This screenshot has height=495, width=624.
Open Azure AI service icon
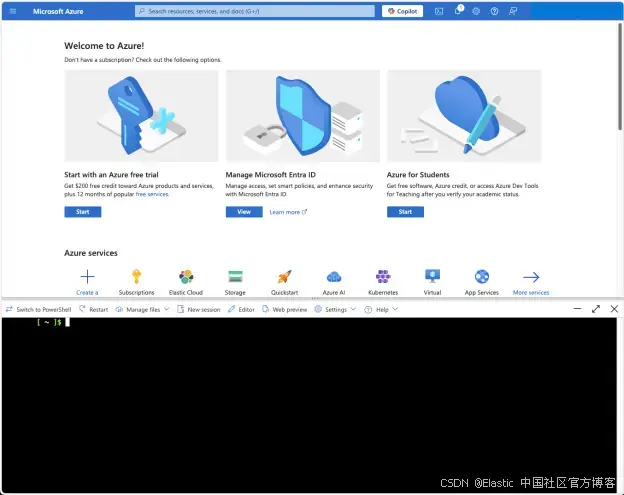click(x=334, y=277)
